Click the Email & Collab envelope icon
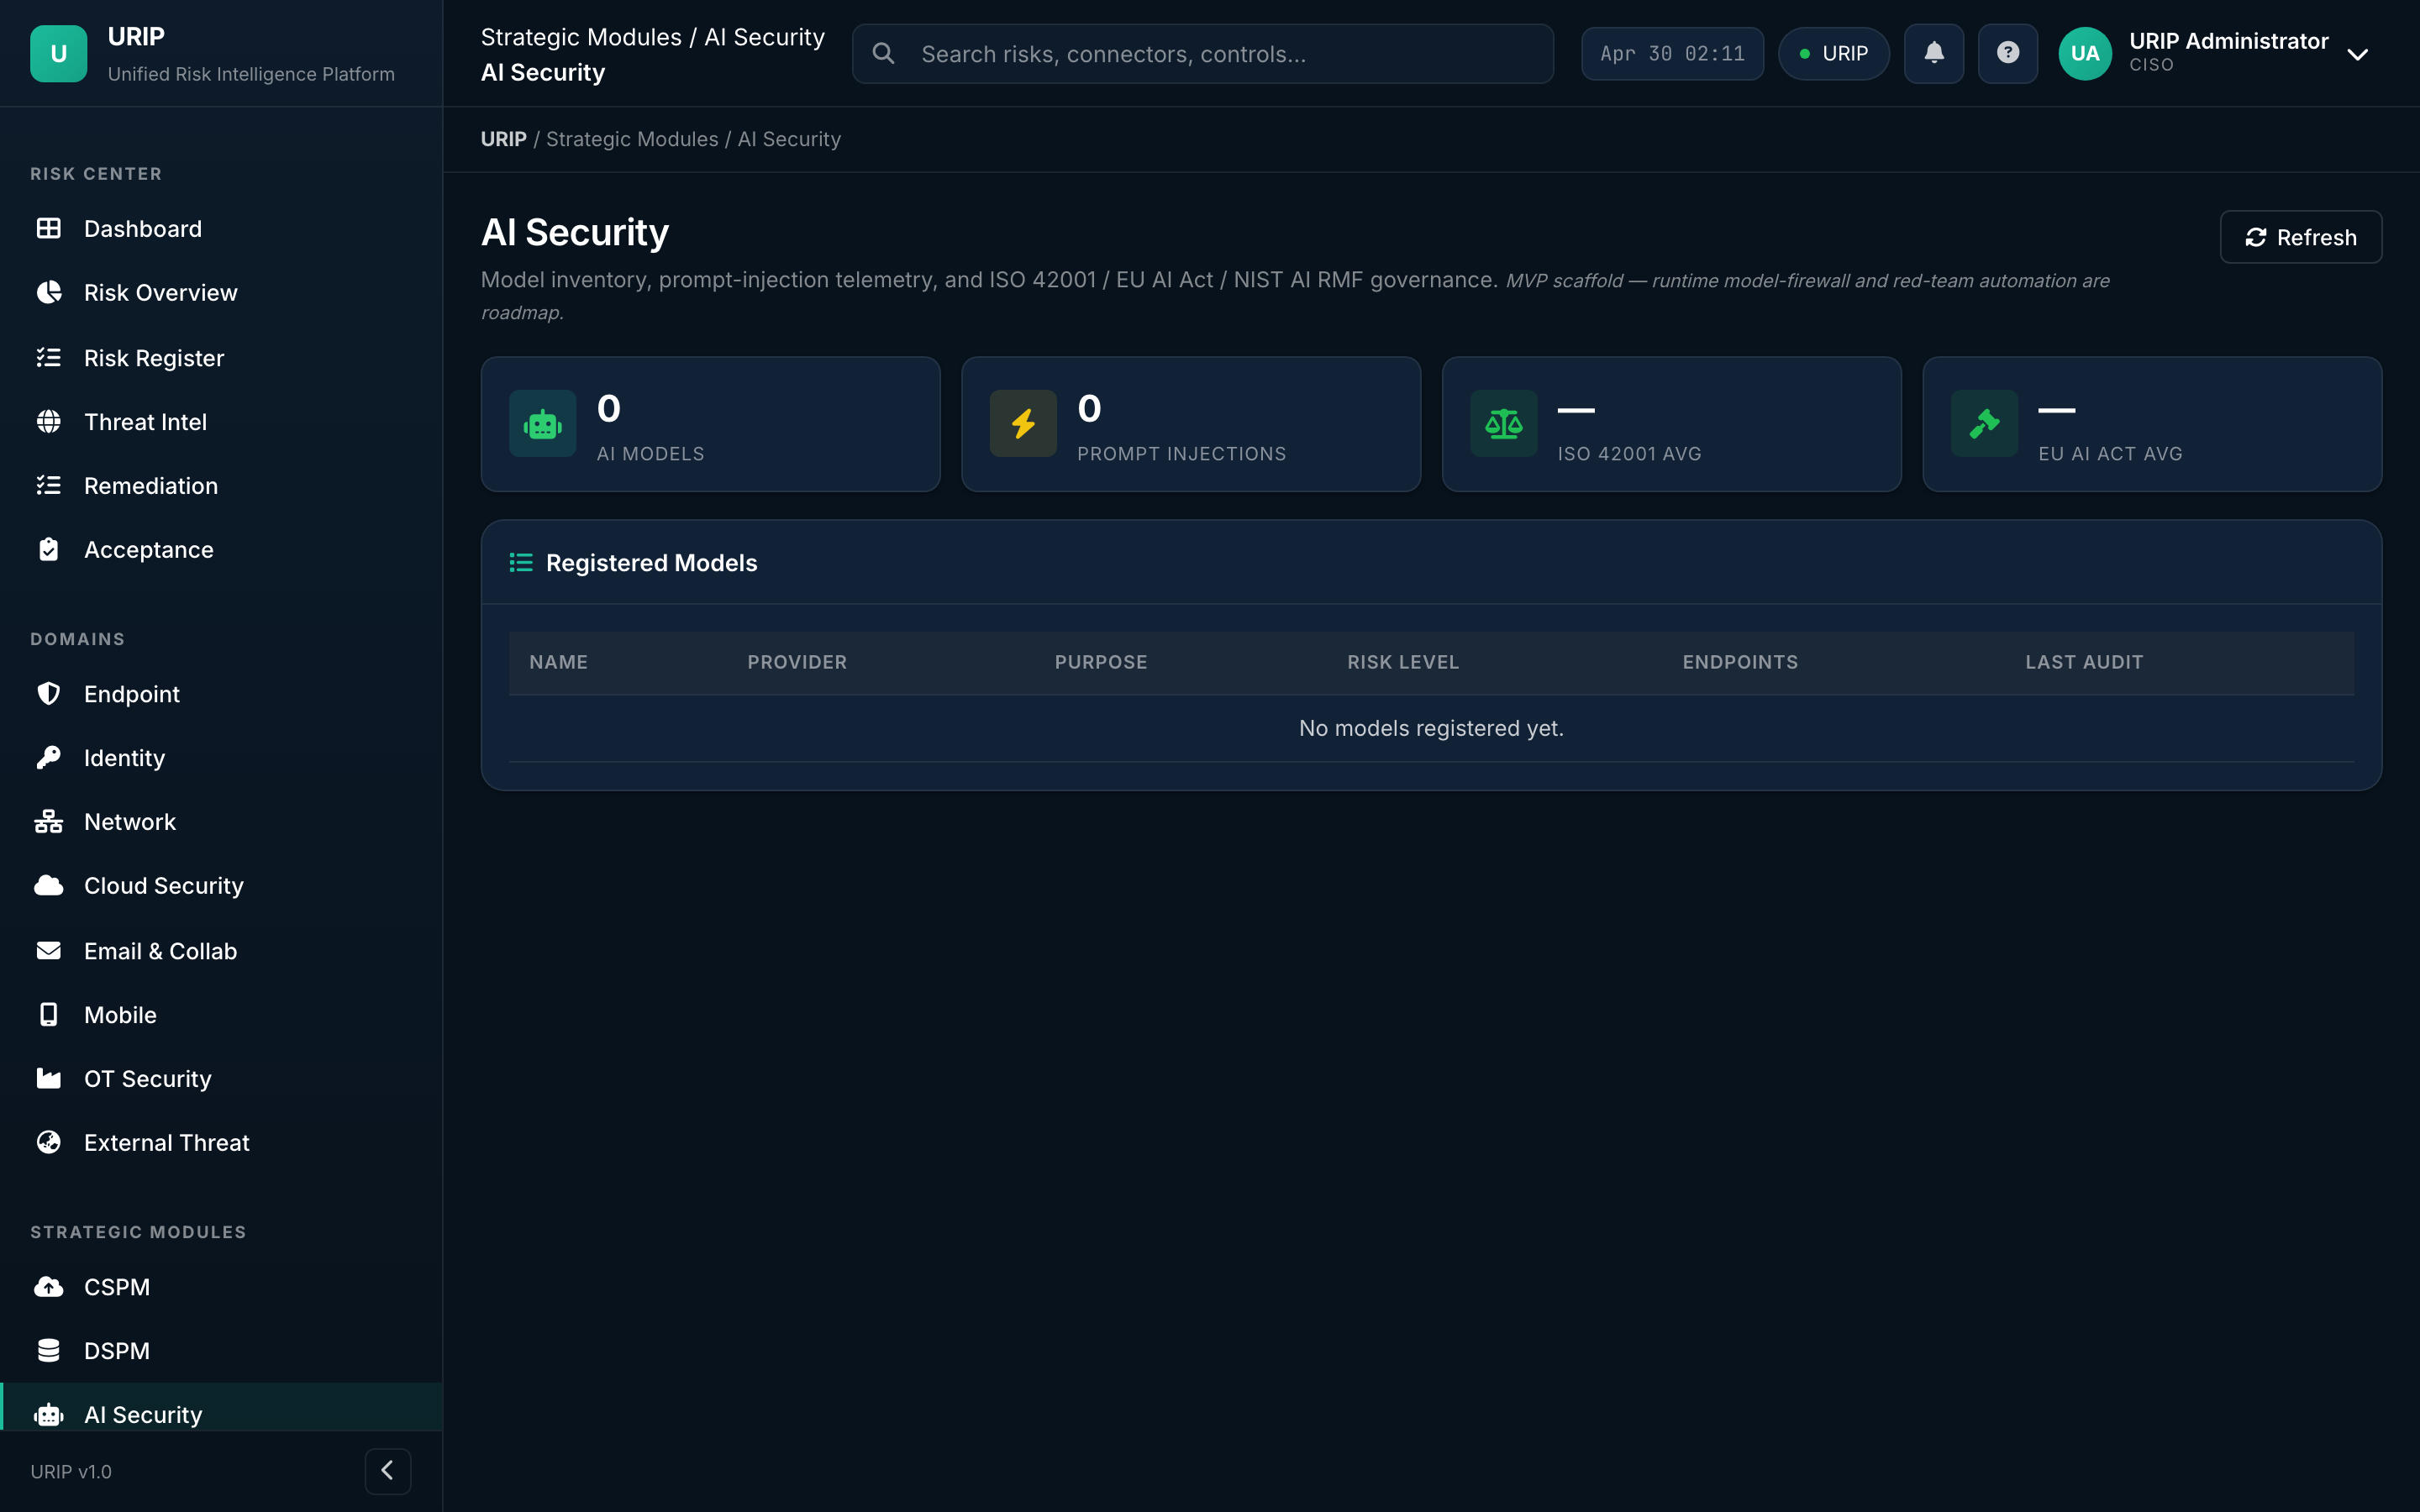Screen dimensions: 2420x1512 (x=48, y=950)
